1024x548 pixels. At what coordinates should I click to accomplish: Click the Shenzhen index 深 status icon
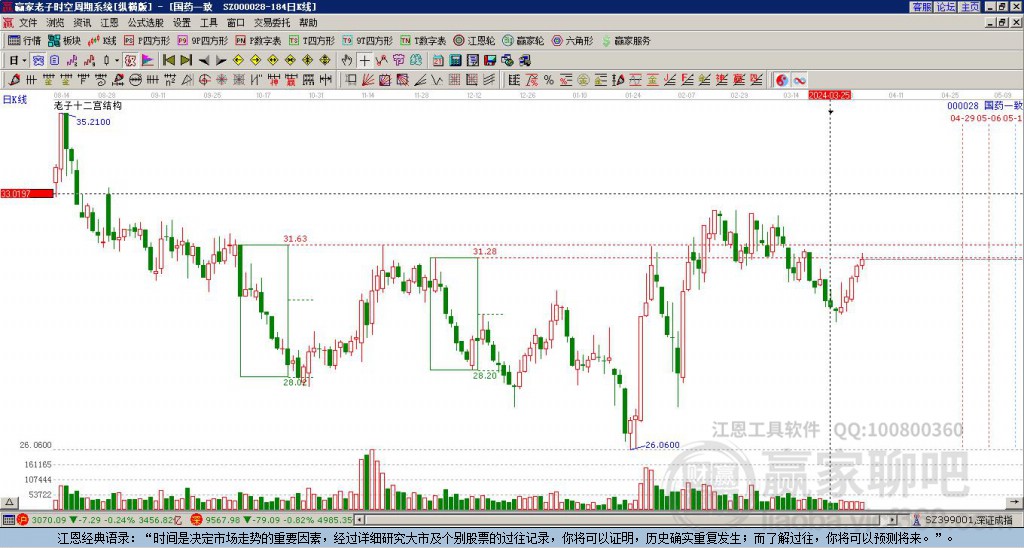pos(196,520)
